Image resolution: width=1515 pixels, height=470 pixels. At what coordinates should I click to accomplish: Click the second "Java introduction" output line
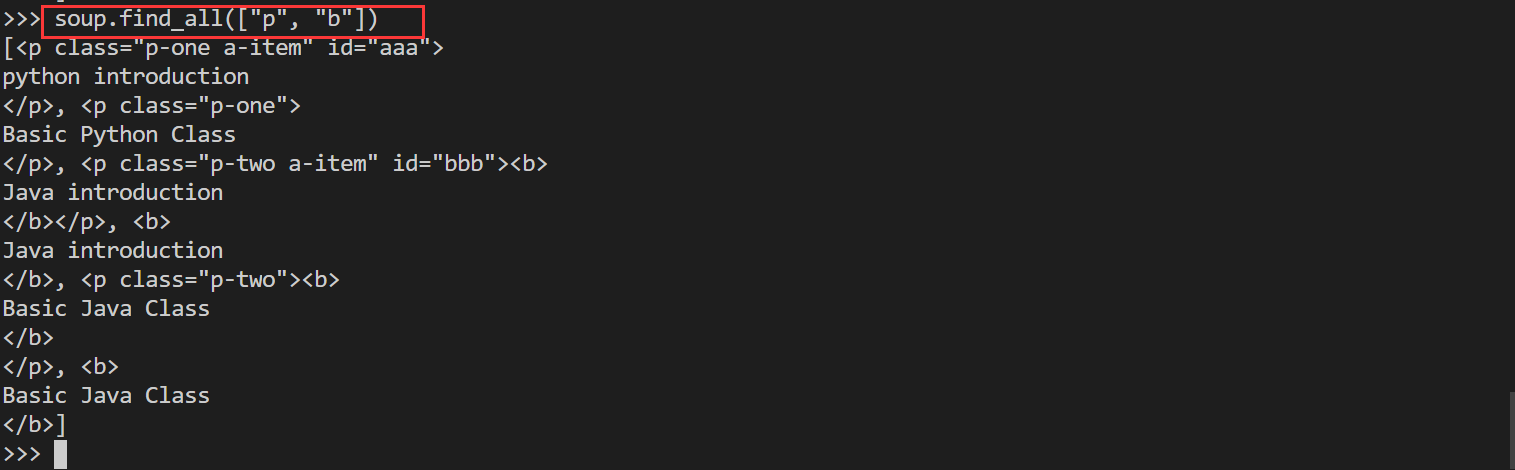pos(113,250)
